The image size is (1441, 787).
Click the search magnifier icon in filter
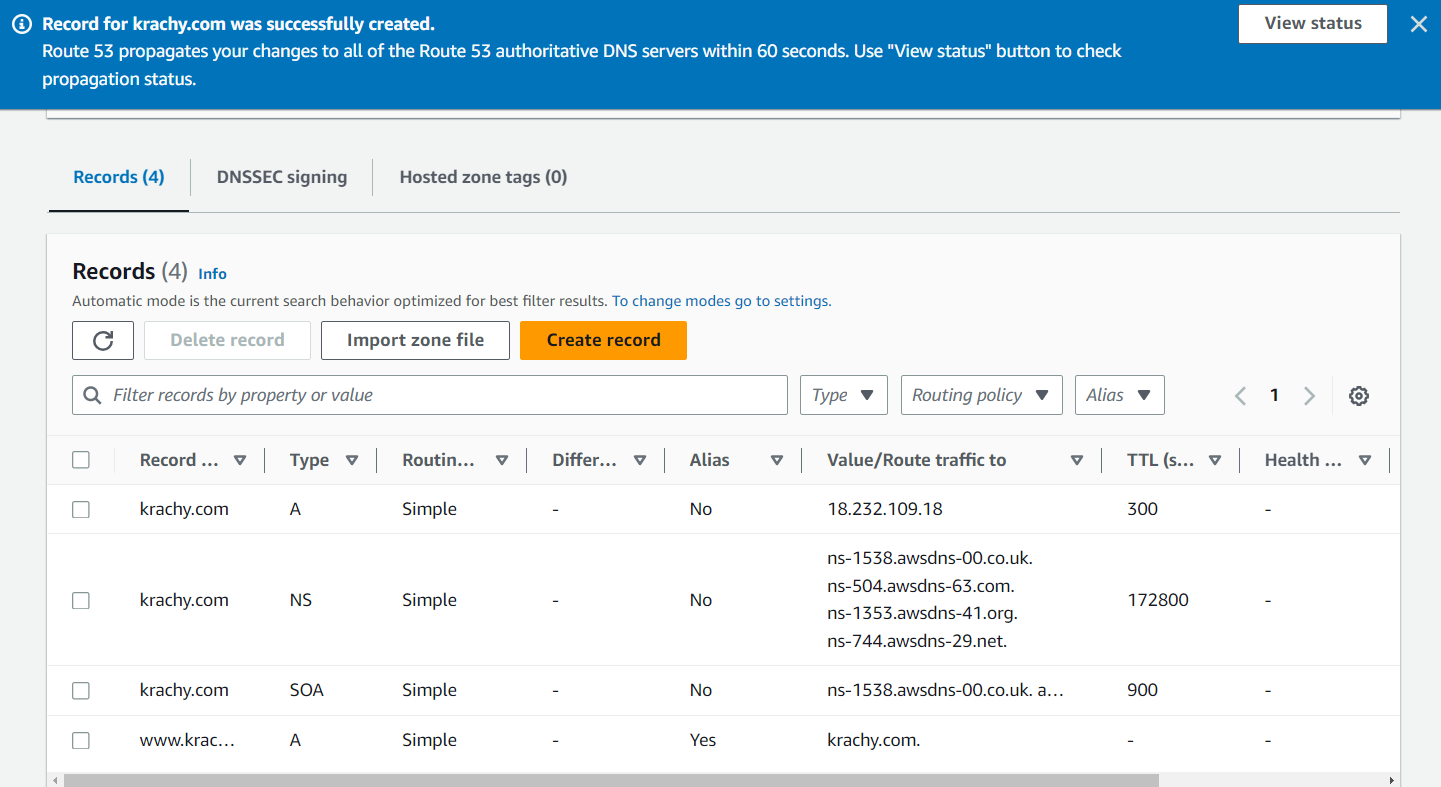[x=93, y=395]
